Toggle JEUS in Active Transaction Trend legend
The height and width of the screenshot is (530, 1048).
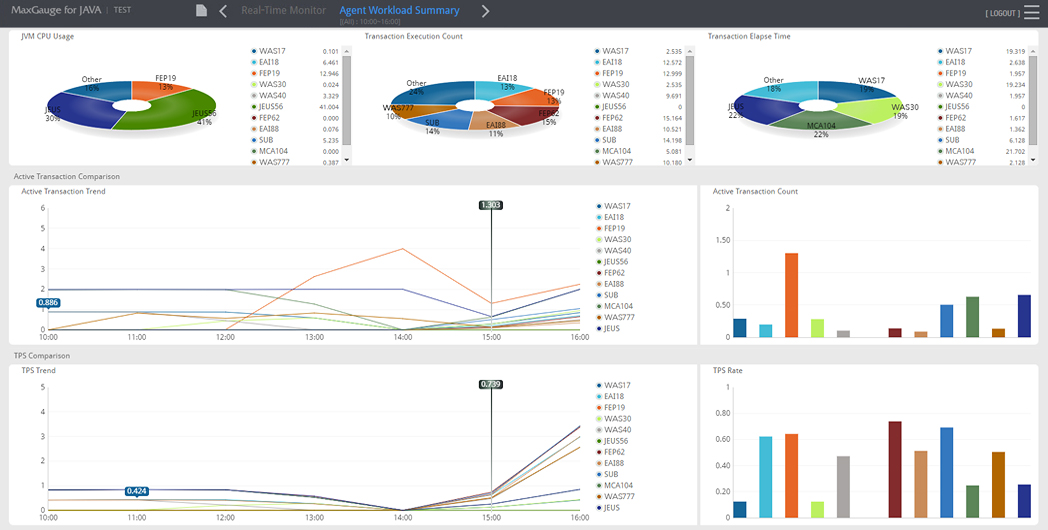[610, 329]
